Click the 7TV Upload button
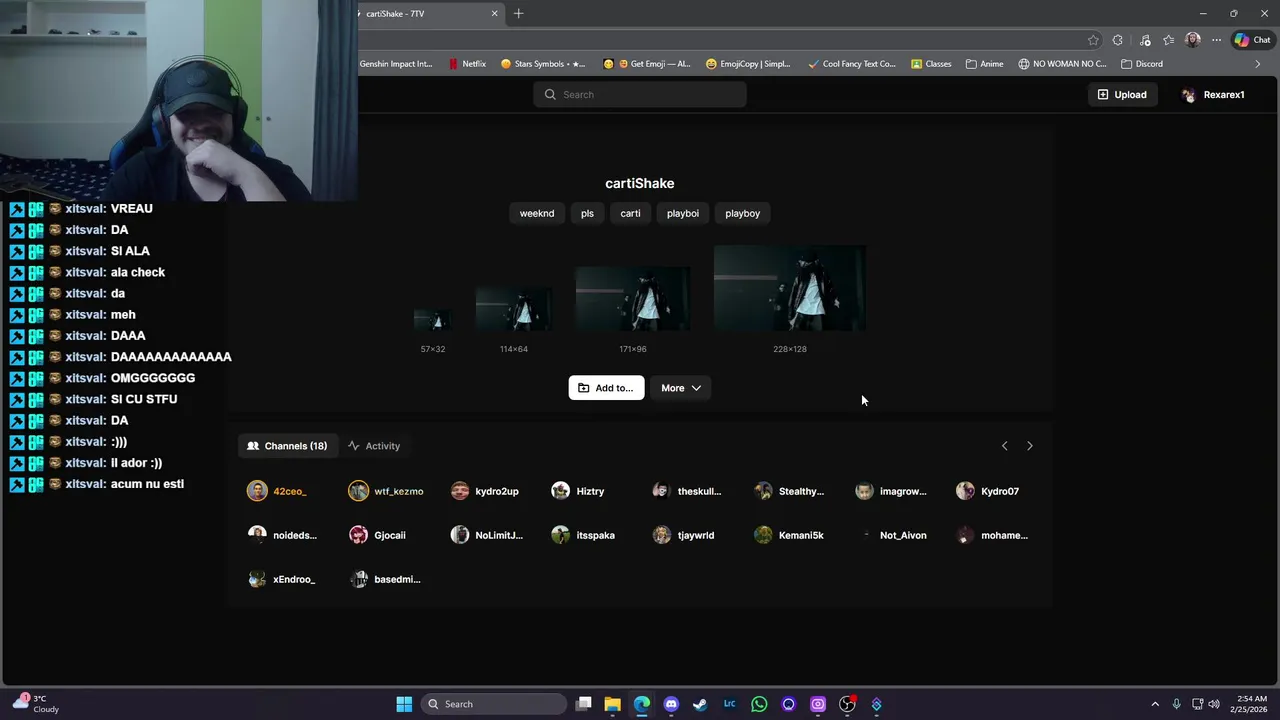 pos(1122,94)
